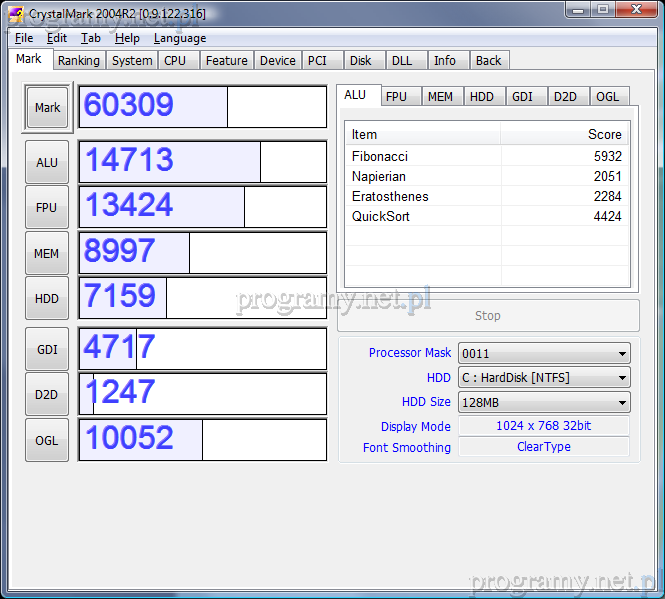Open the Language menu
This screenshot has width=665, height=599.
[x=180, y=38]
